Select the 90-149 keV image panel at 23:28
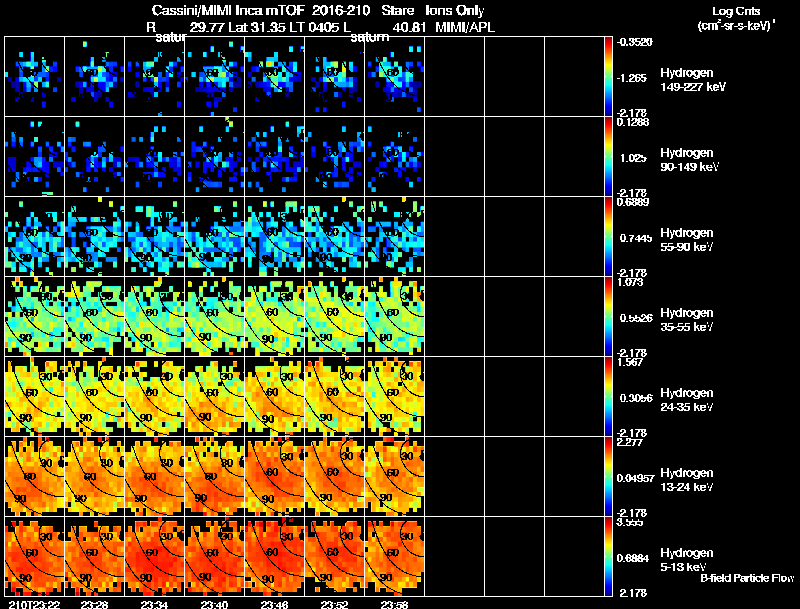The image size is (800, 609). 95,157
